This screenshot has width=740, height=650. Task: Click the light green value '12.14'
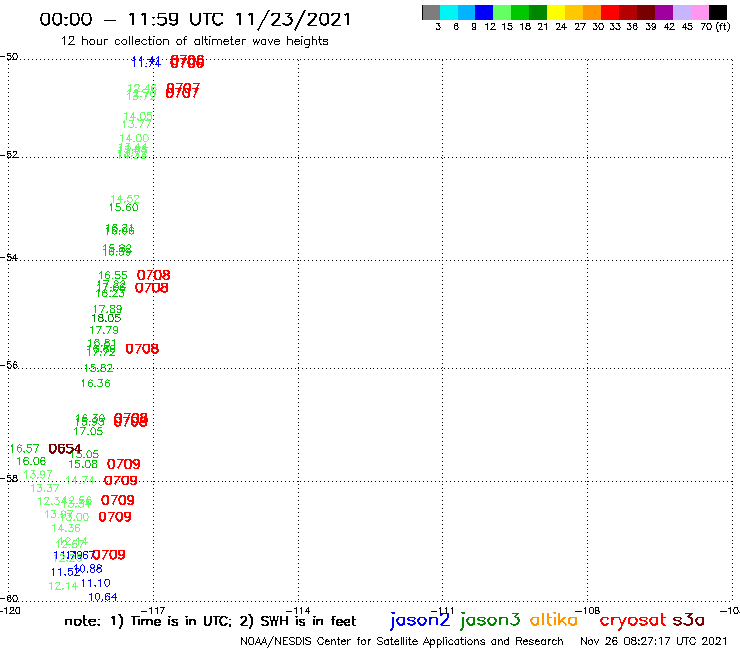[63, 586]
